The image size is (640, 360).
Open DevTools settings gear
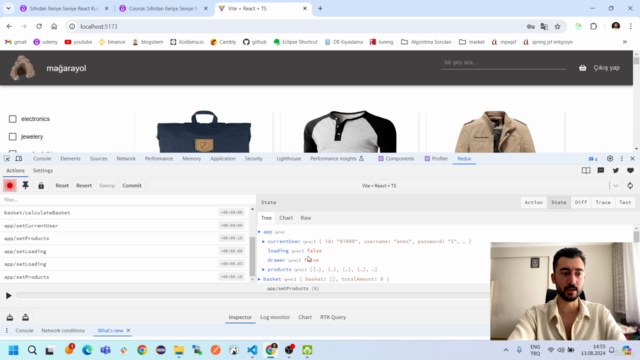[610, 159]
